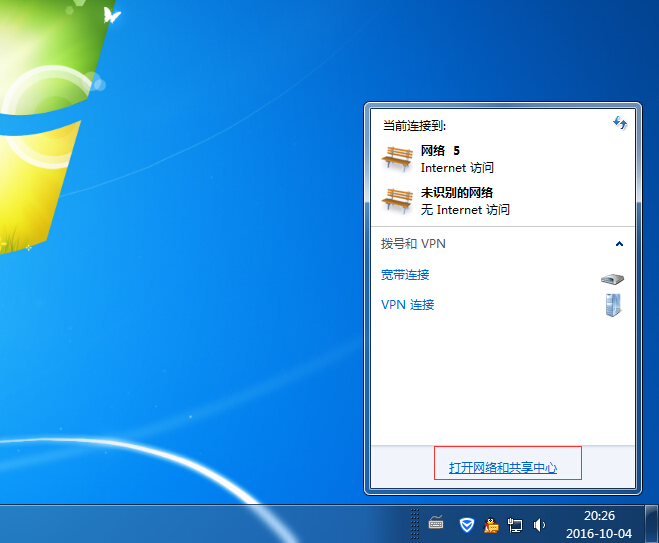
Task: Click the Show desktop button
Action: 652,524
